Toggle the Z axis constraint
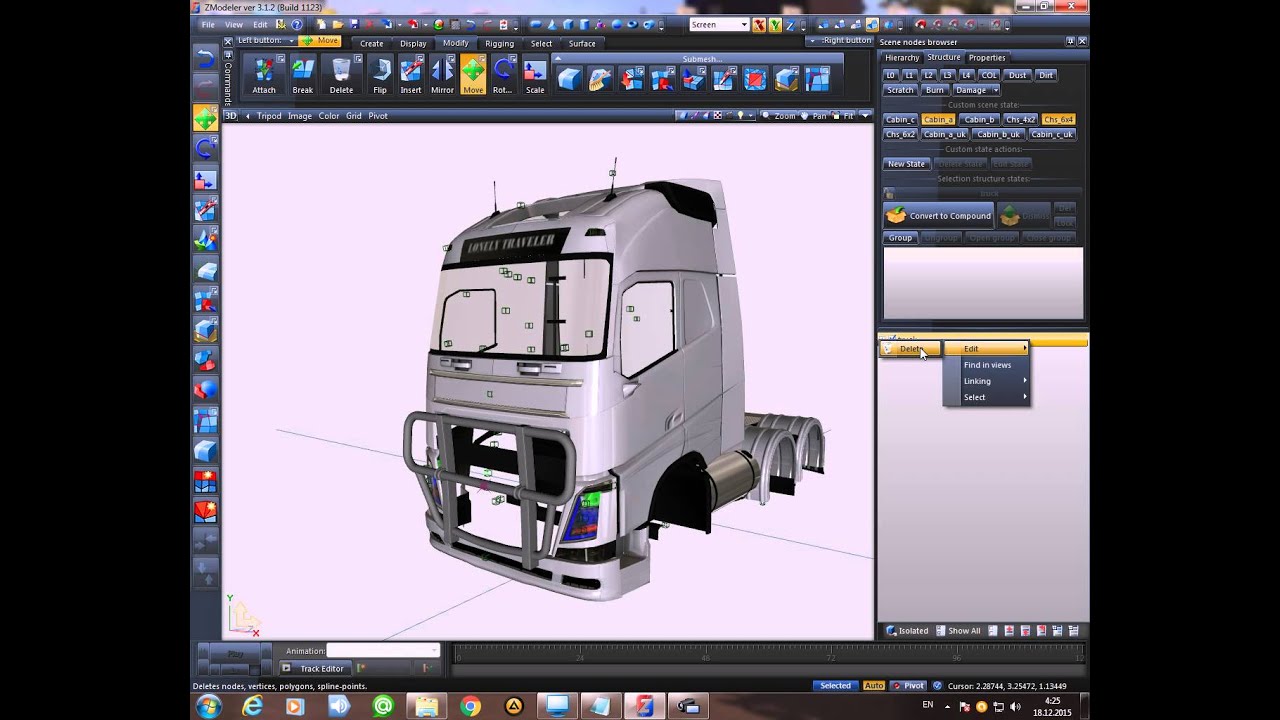 [x=789, y=24]
